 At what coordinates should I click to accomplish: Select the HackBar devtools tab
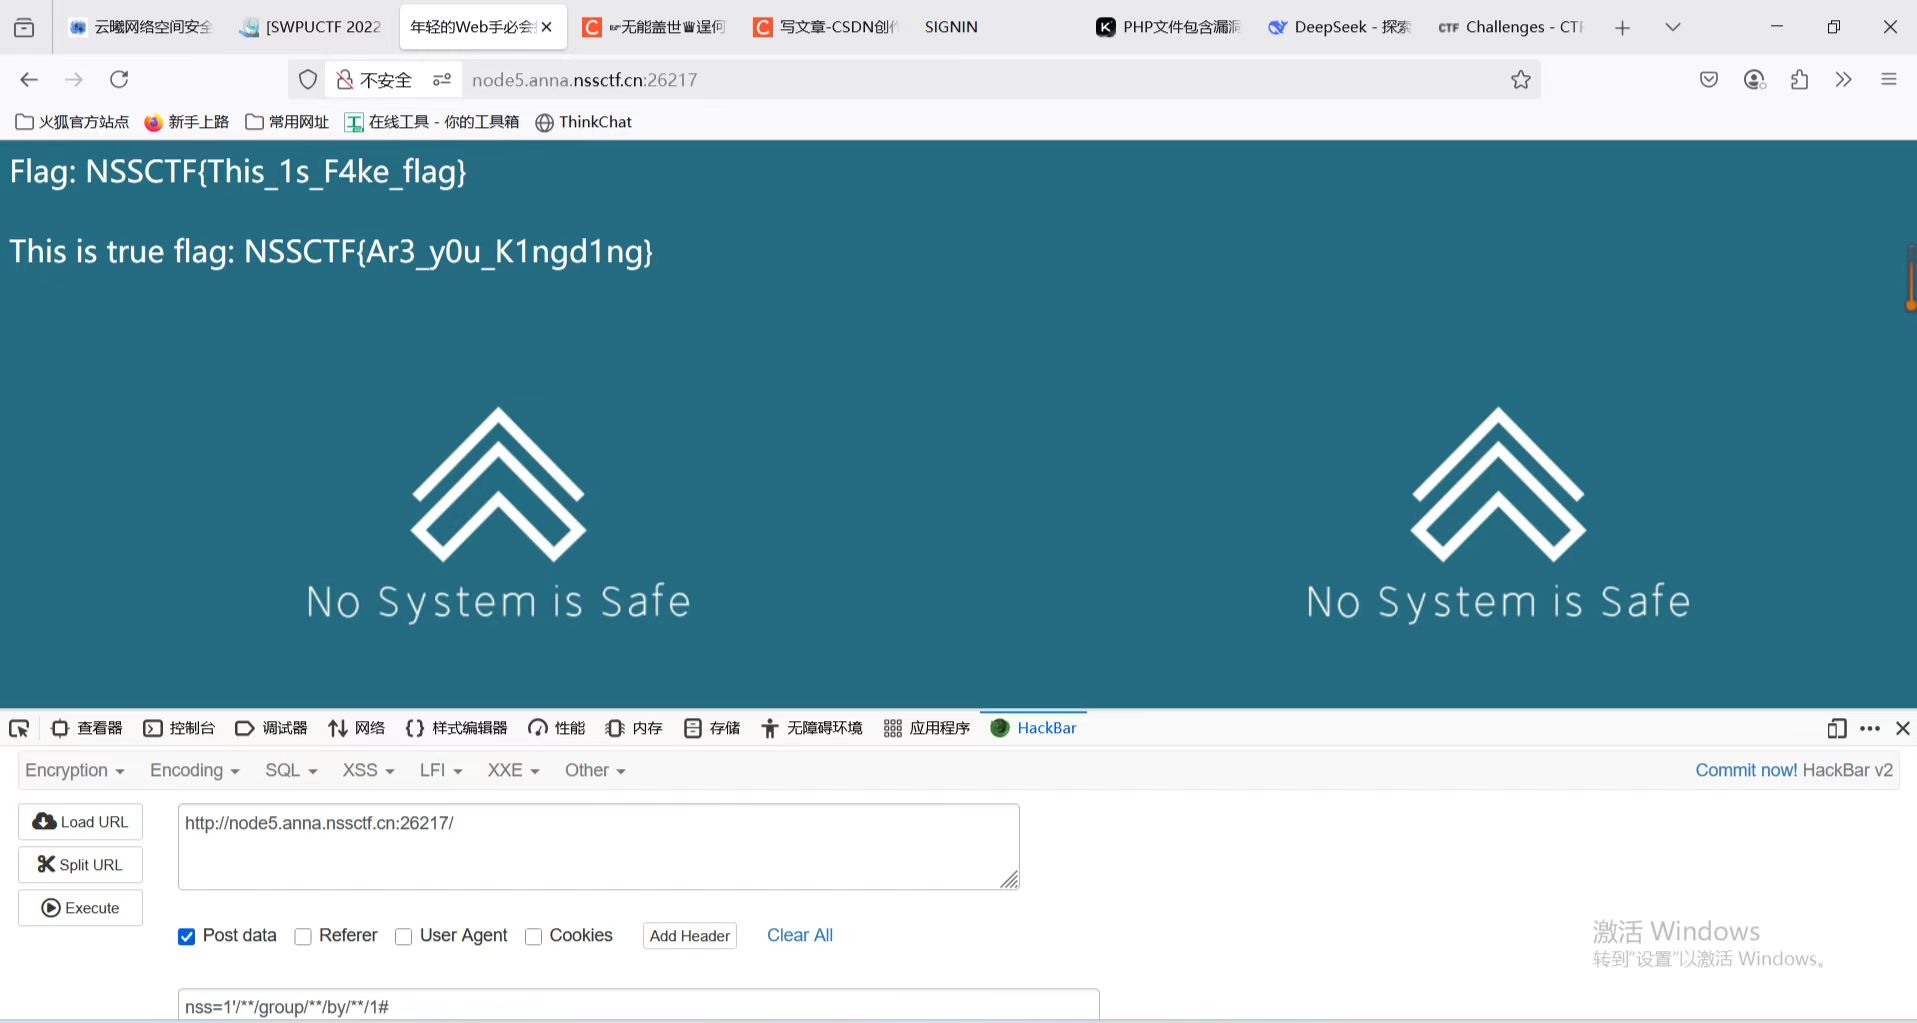tap(1033, 728)
